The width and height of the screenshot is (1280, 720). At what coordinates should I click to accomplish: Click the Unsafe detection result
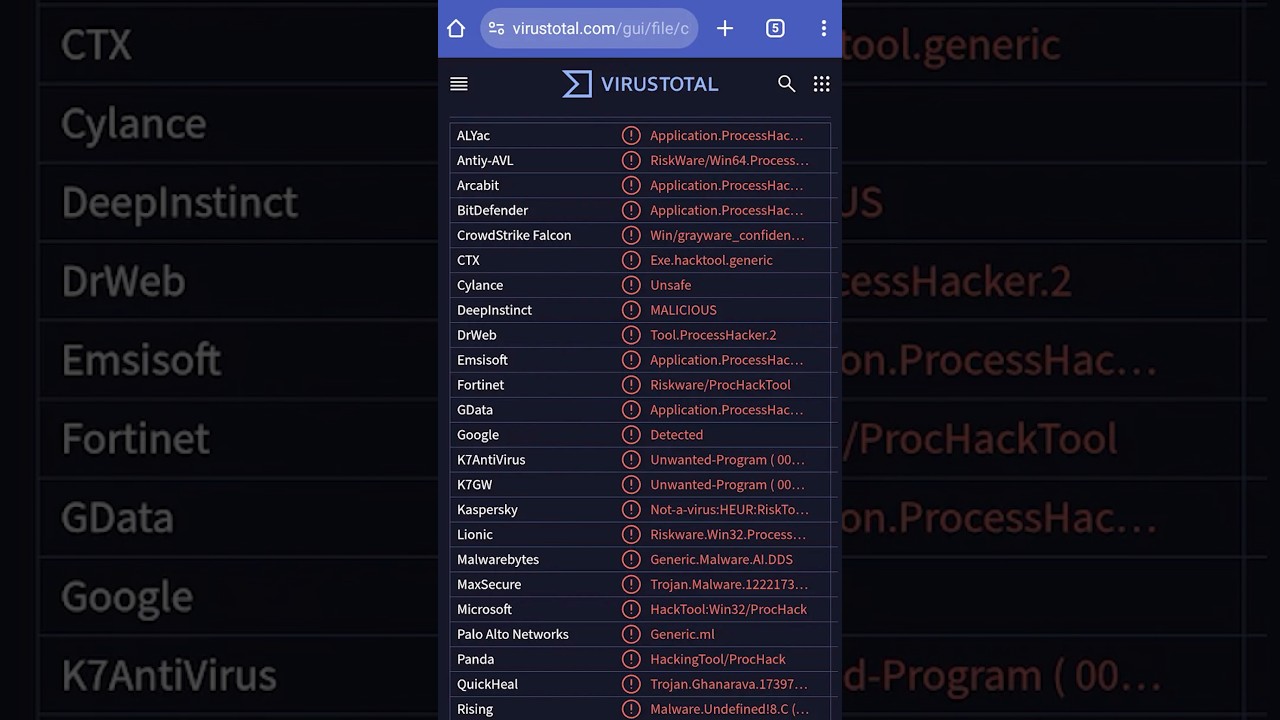click(670, 285)
